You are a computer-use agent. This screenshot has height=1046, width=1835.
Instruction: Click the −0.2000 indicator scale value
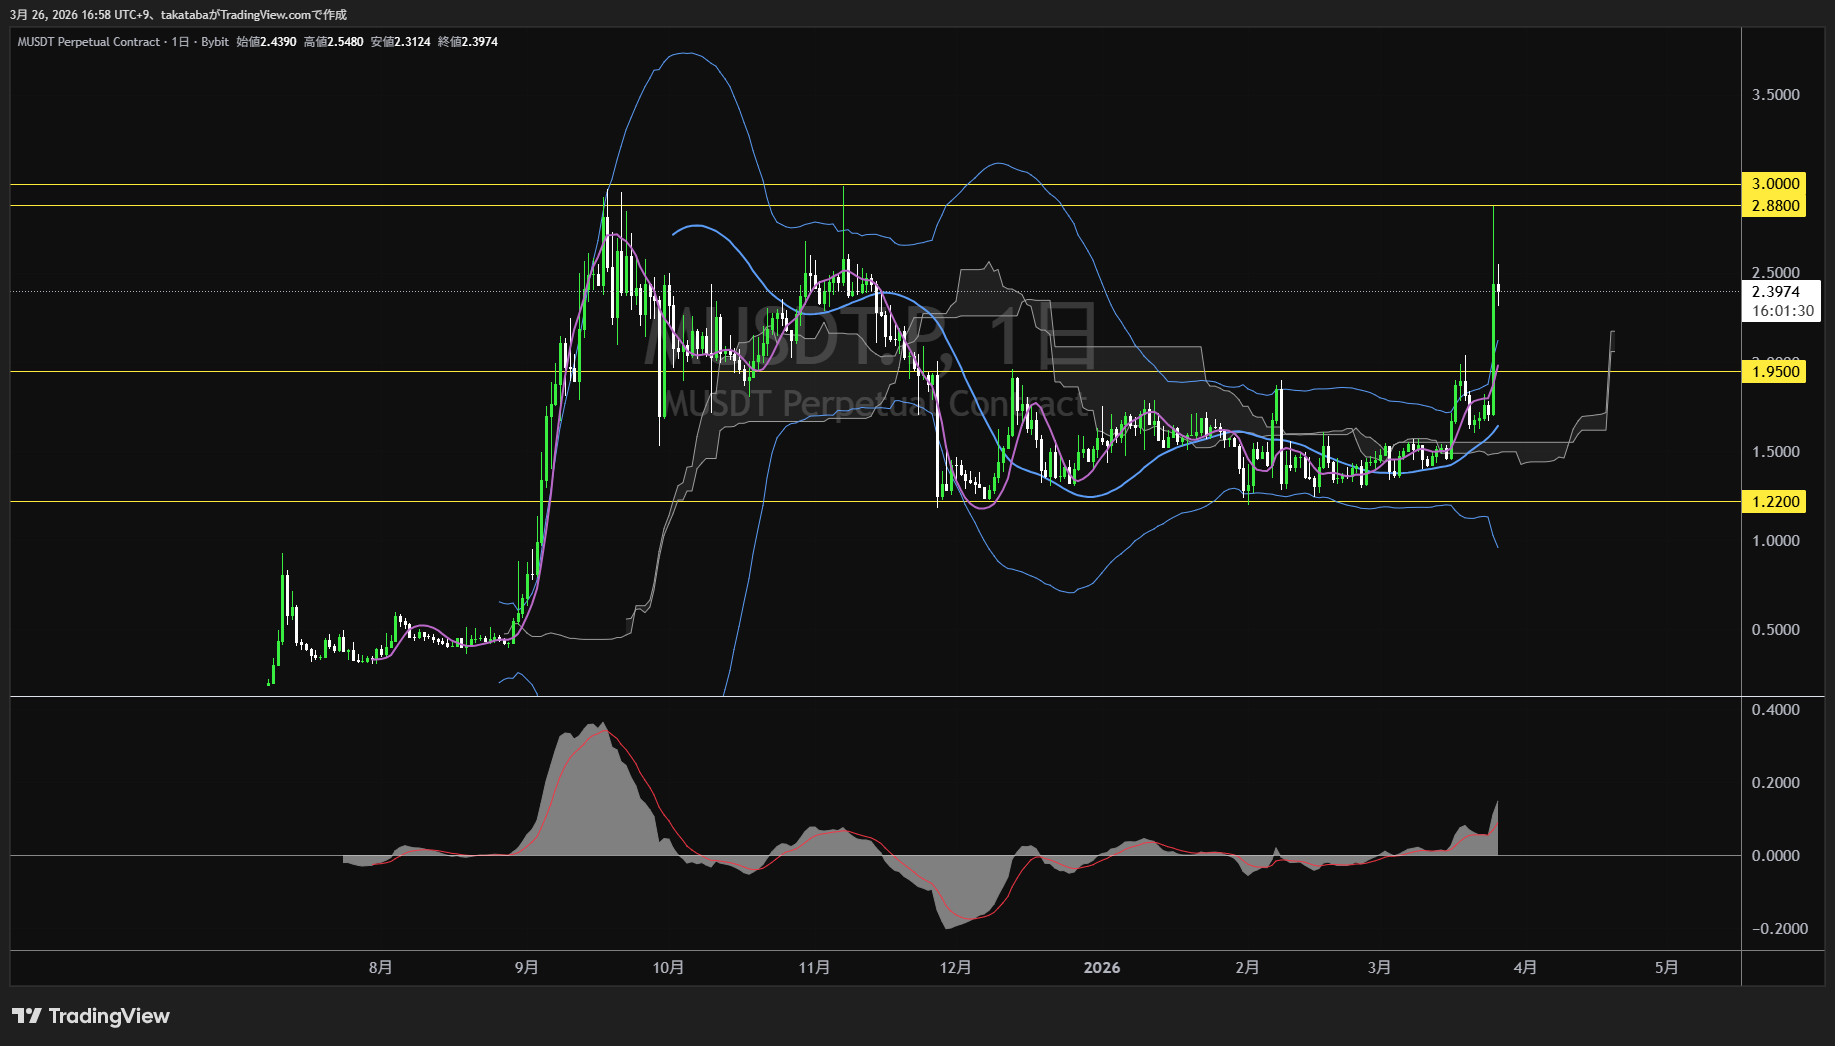coord(1779,929)
